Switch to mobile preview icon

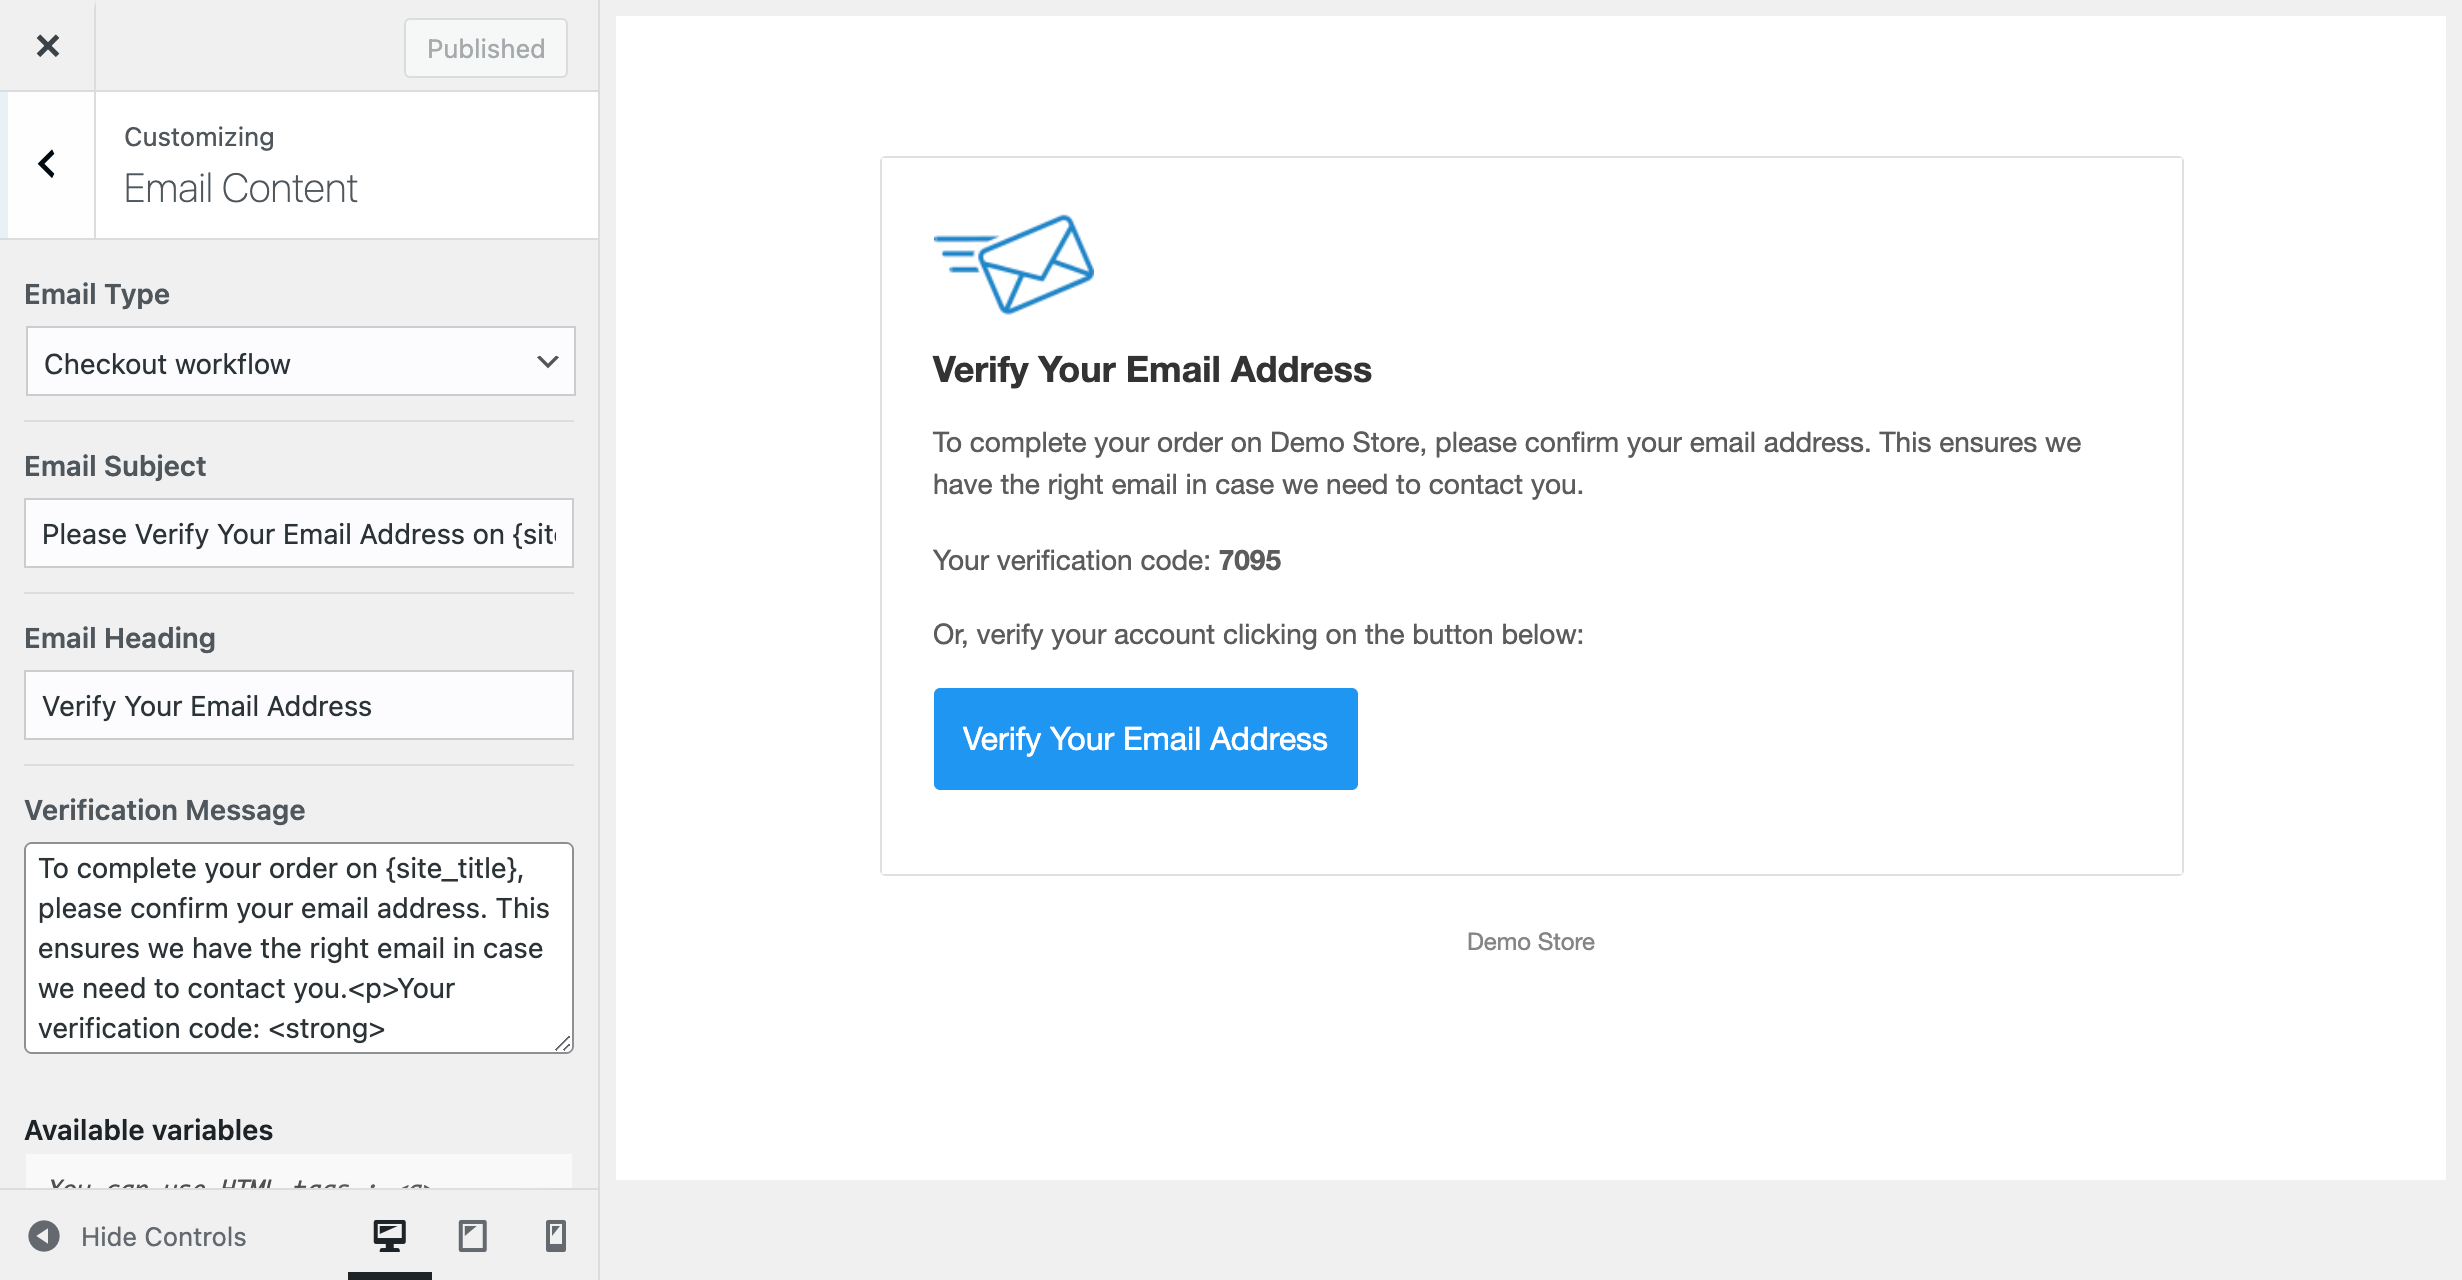point(556,1236)
